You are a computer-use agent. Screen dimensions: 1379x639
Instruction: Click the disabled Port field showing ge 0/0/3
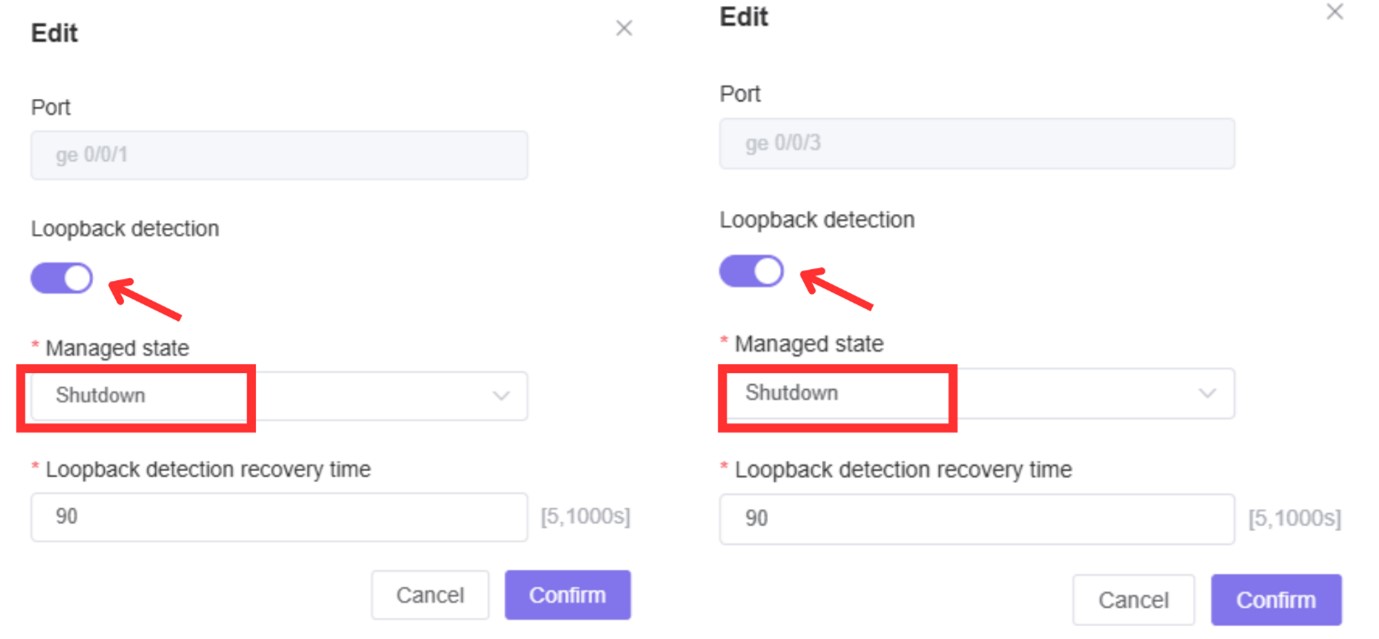977,144
